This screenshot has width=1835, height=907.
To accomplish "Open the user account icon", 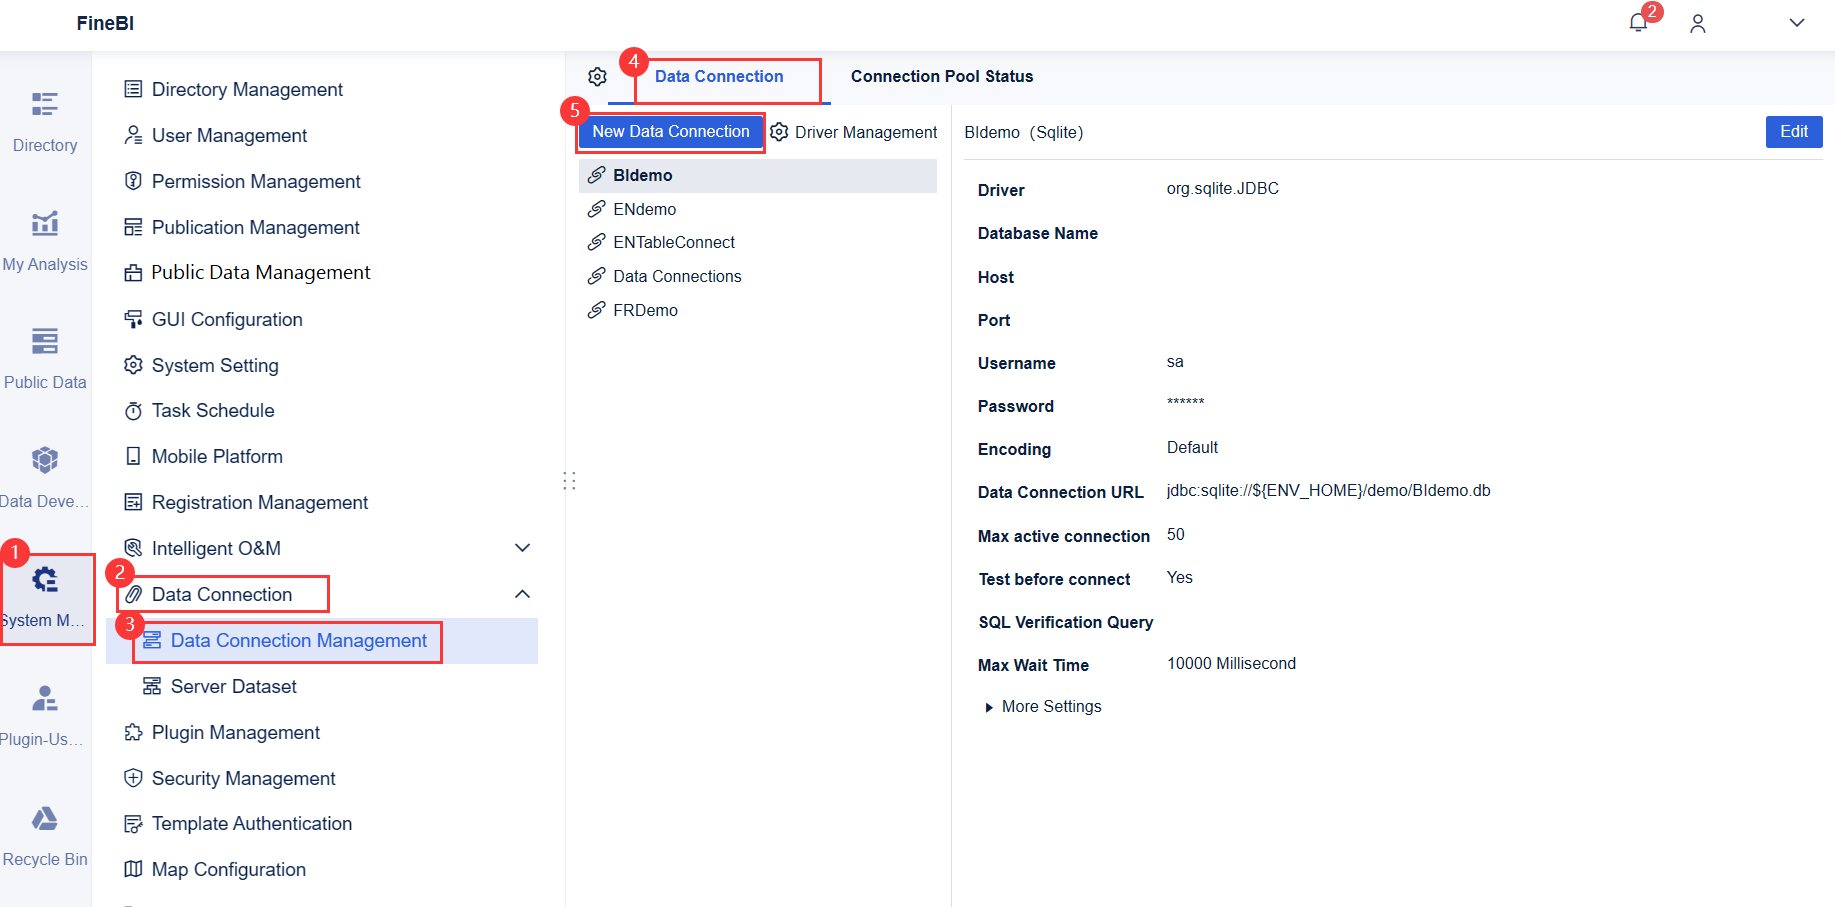I will pyautogui.click(x=1697, y=23).
